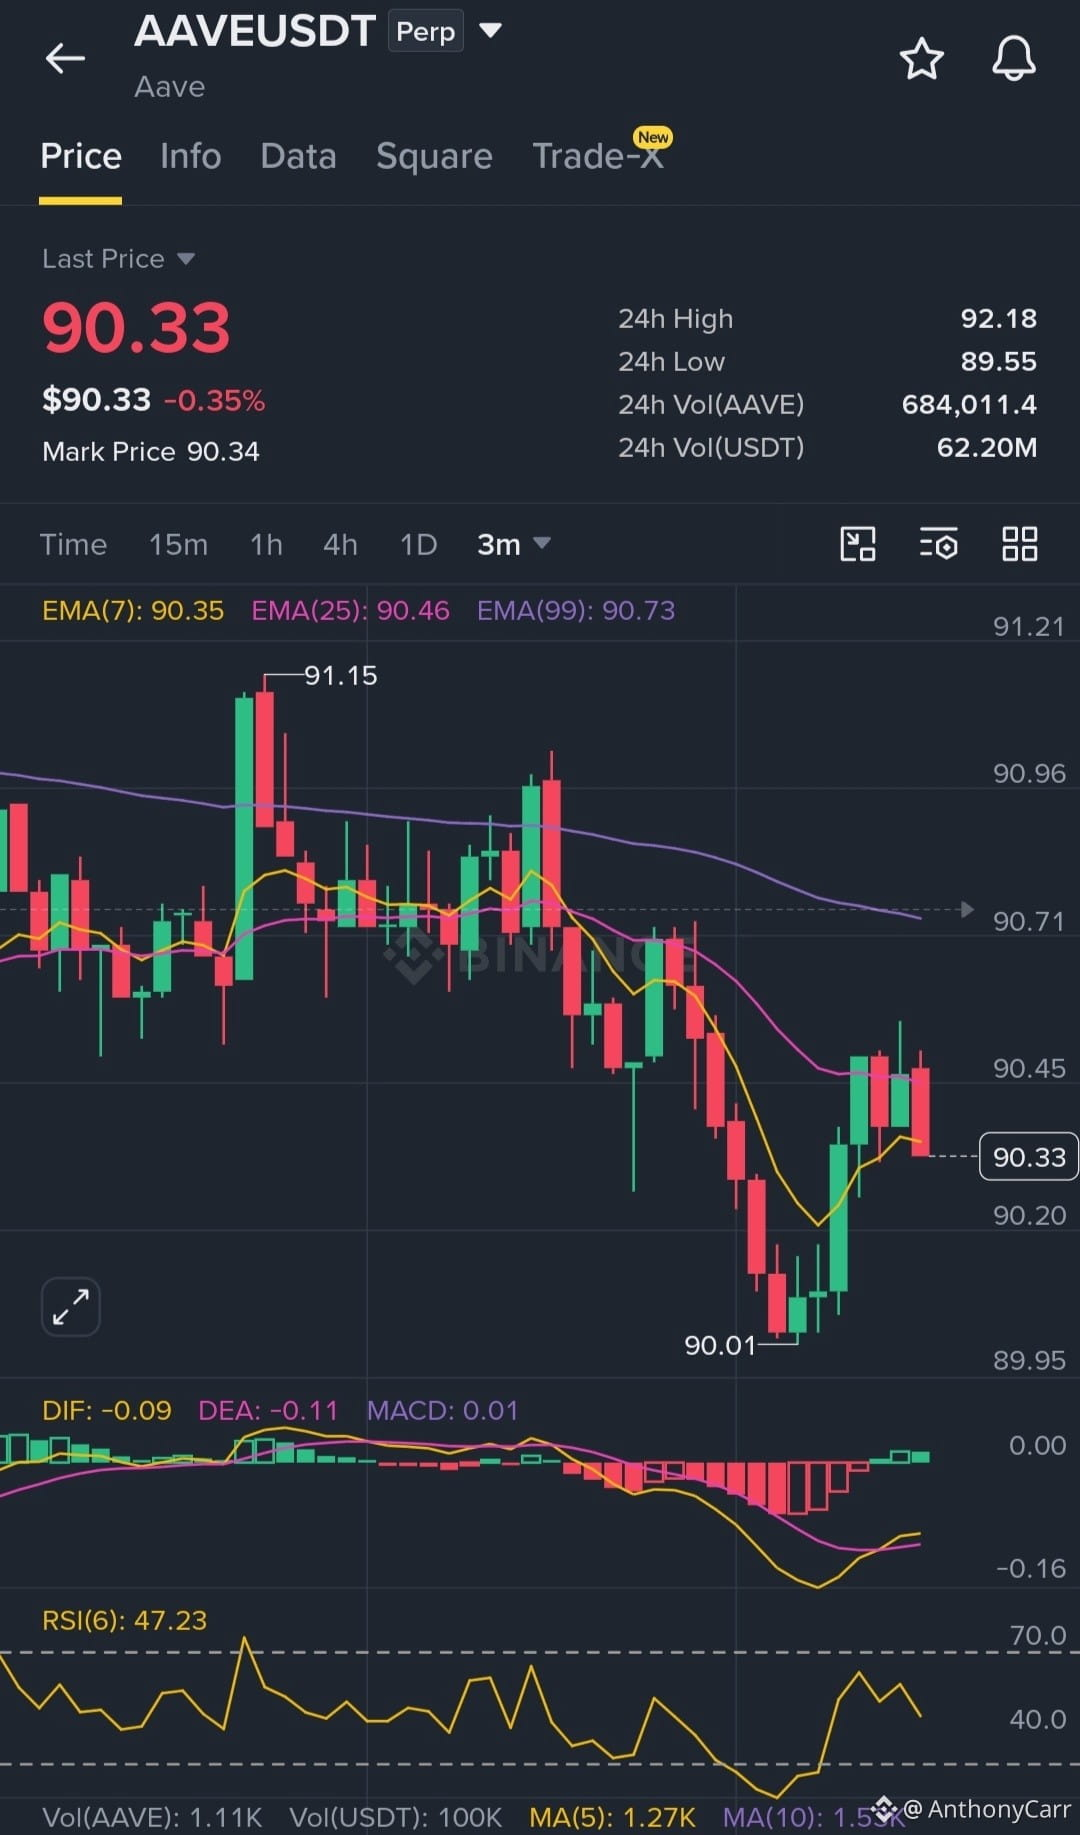This screenshot has height=1835, width=1080.
Task: Tap the current price tag 90.33 on axis
Action: (1029, 1157)
